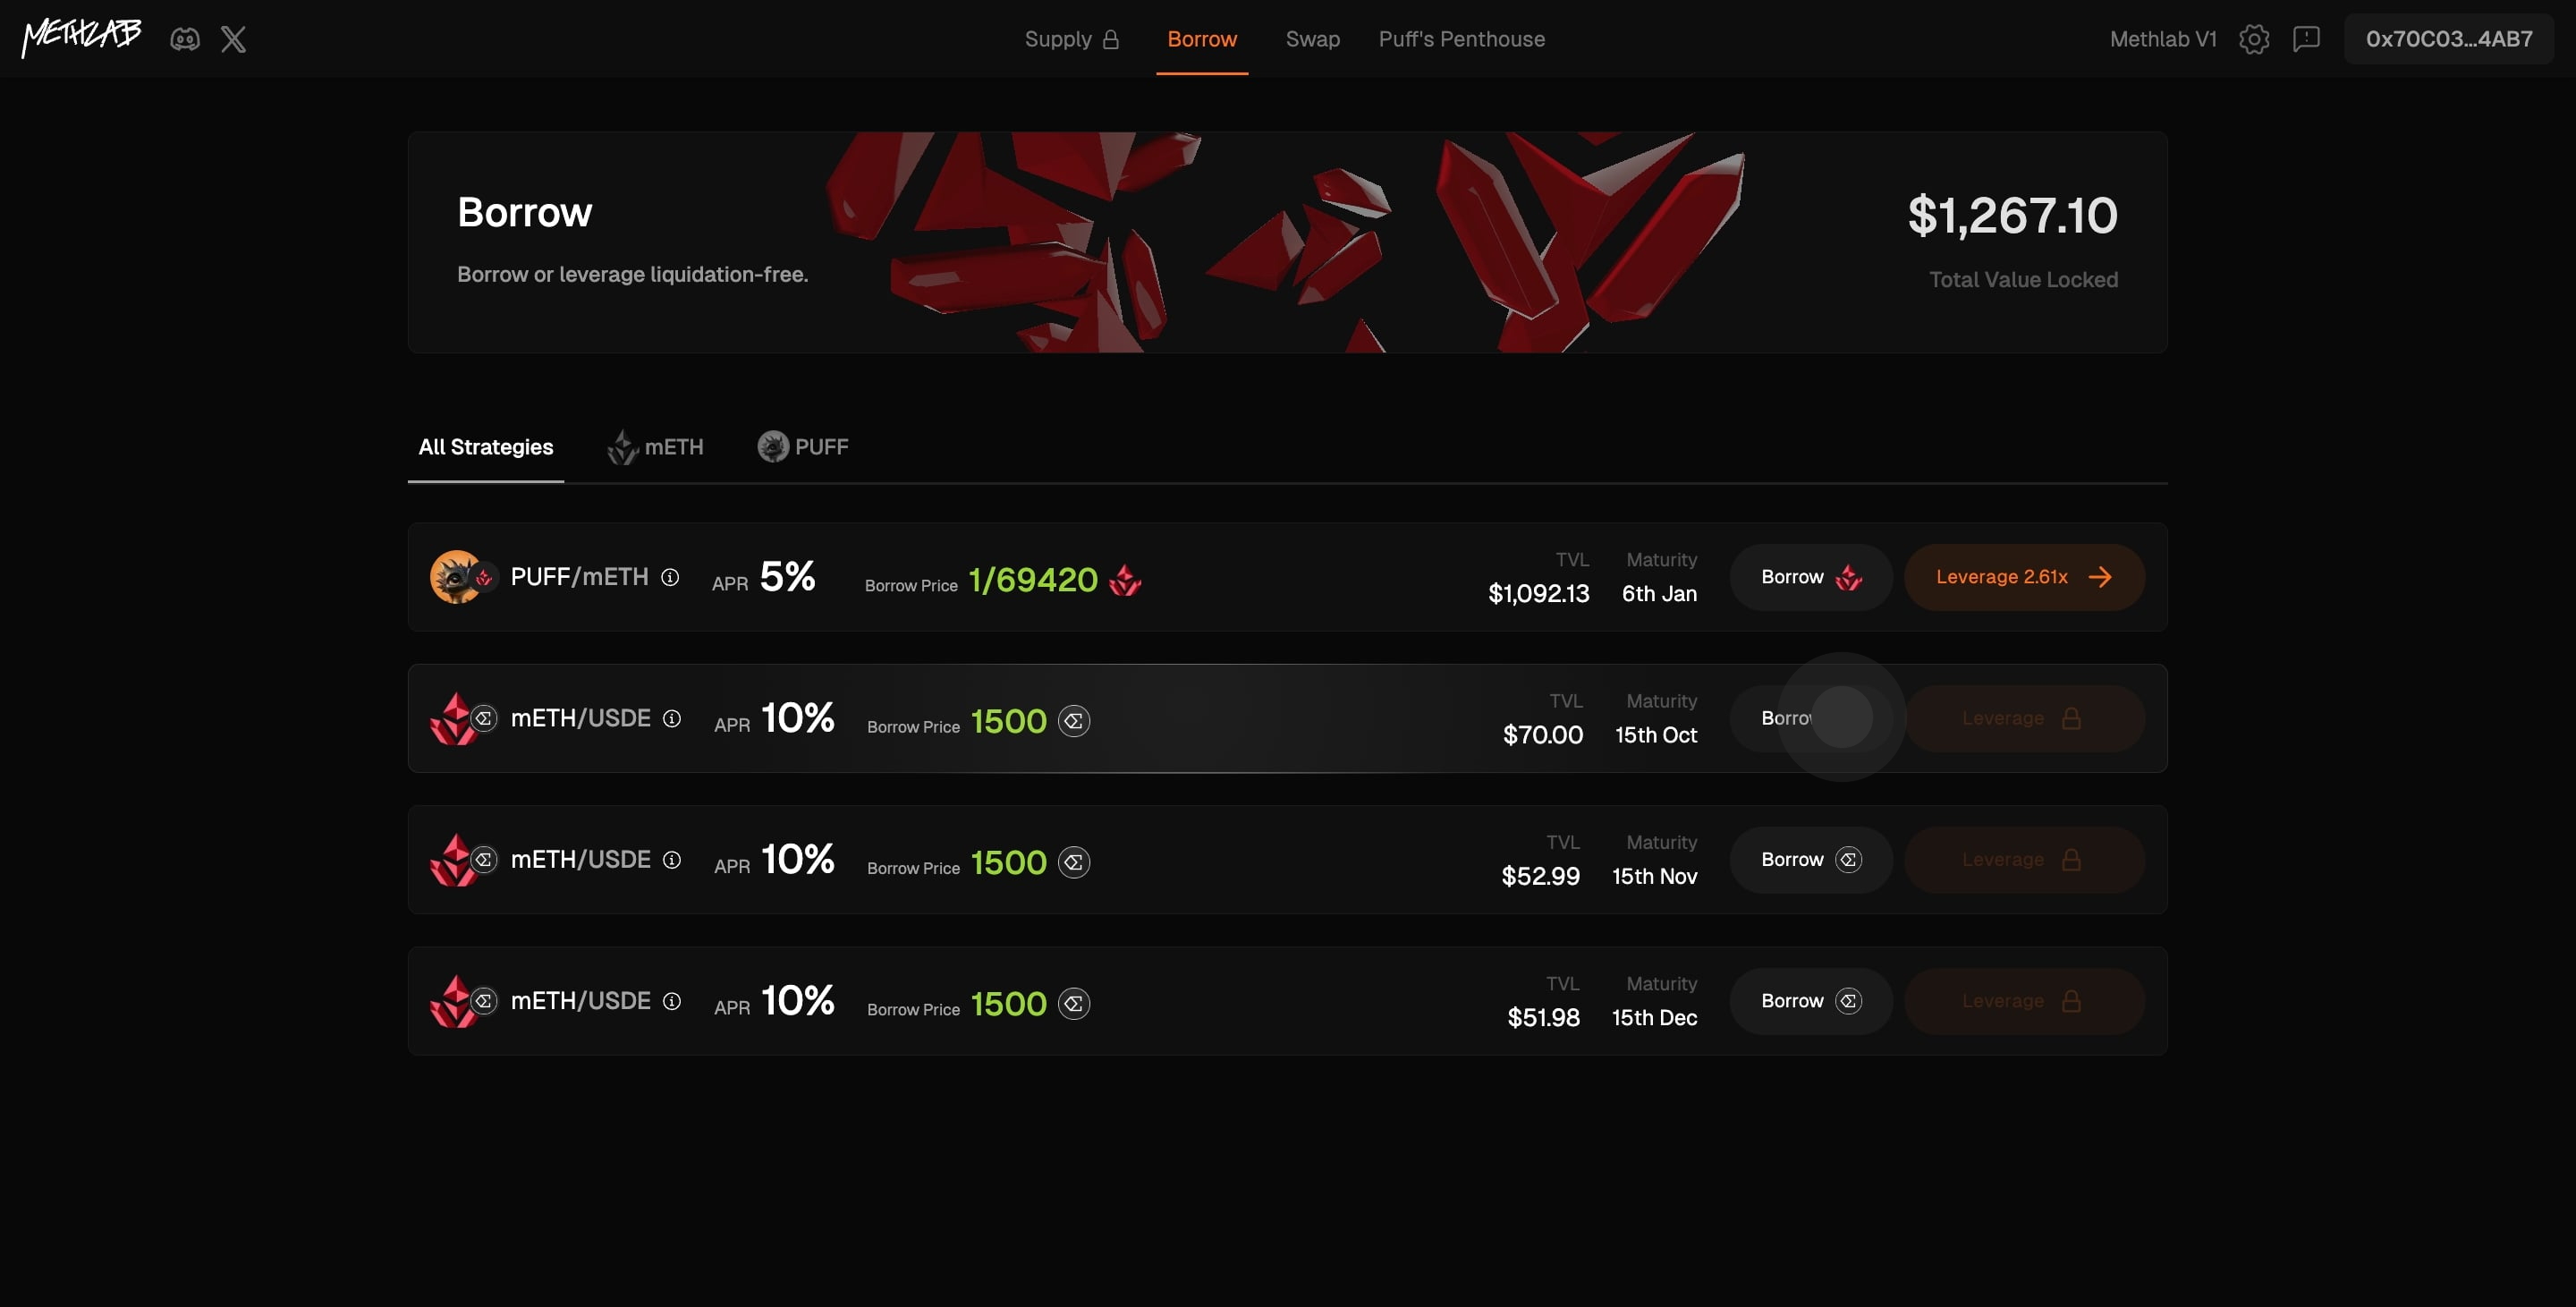2576x1307 pixels.
Task: Switch to the Swap tab
Action: 1312,39
